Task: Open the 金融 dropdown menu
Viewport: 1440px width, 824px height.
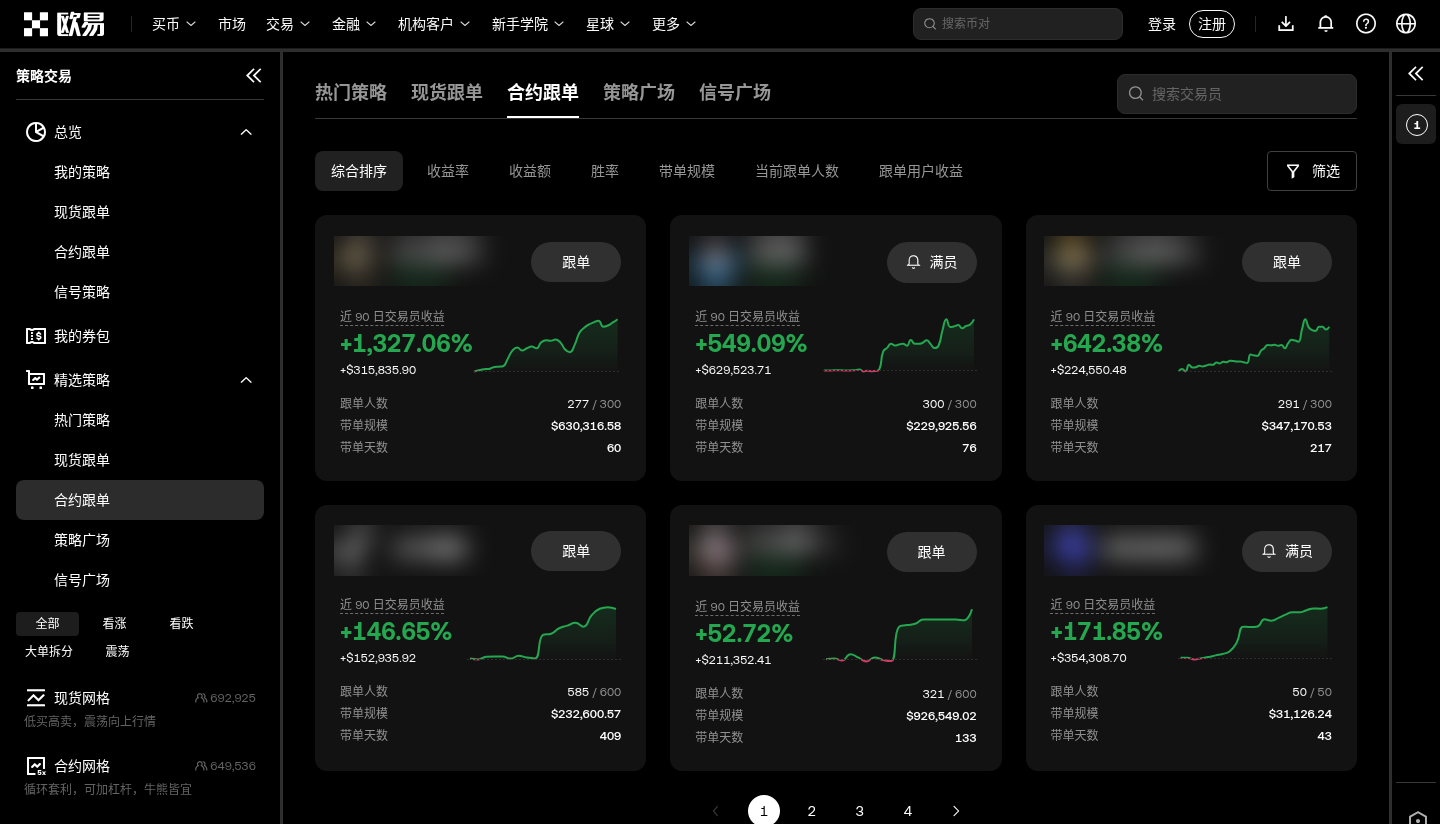Action: click(354, 24)
